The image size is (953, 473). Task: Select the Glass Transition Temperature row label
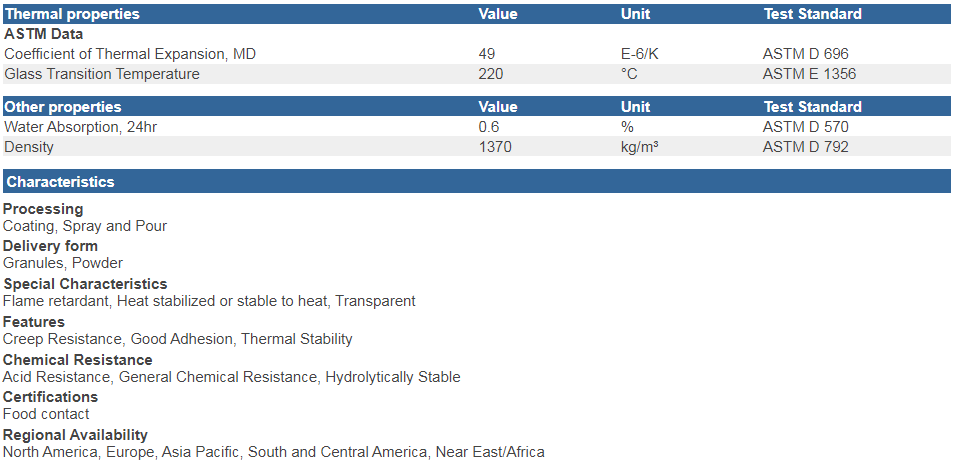[101, 74]
